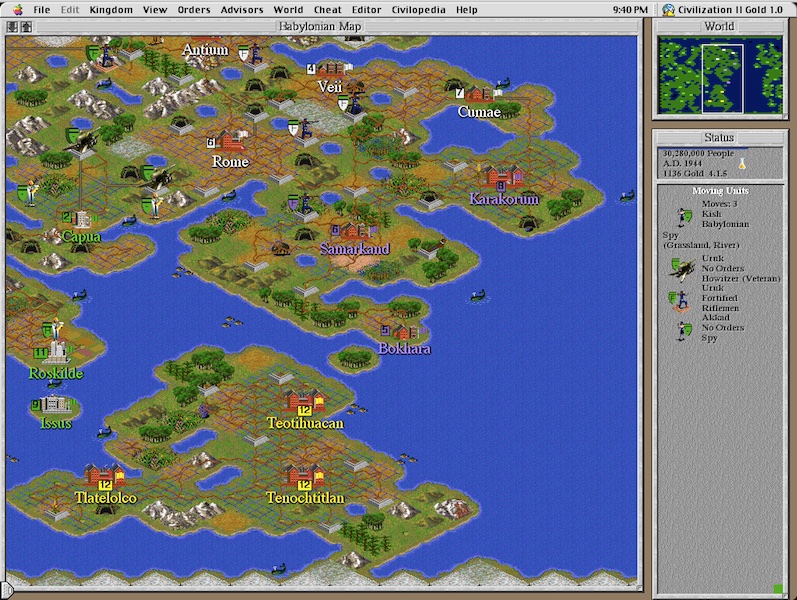Select the city of Tlatelolco
The width and height of the screenshot is (797, 600).
click(x=105, y=476)
